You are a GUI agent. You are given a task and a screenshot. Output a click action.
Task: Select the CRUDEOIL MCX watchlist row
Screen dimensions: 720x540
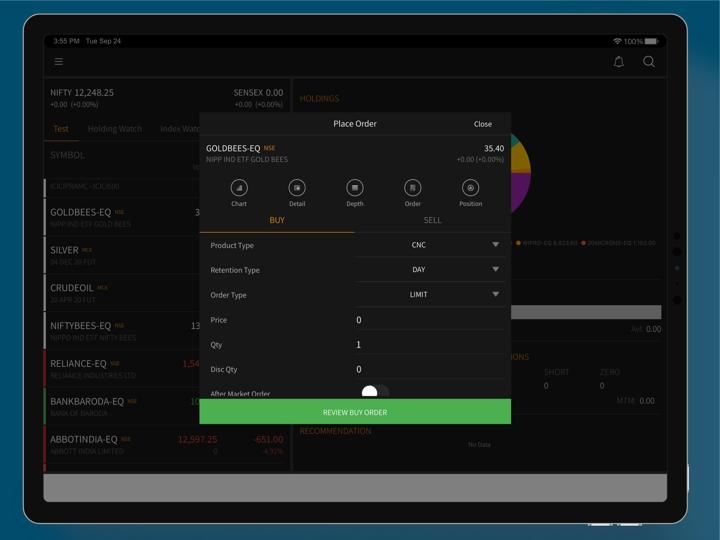[x=122, y=293]
